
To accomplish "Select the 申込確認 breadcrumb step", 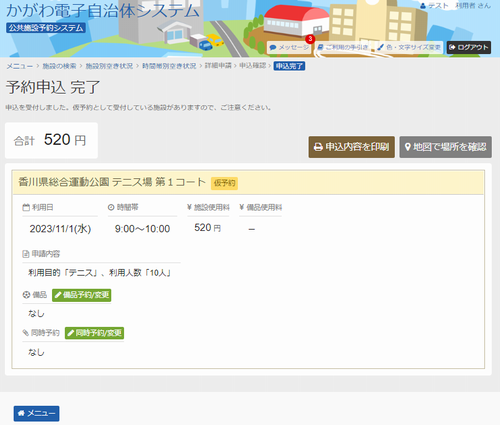I will (252, 66).
